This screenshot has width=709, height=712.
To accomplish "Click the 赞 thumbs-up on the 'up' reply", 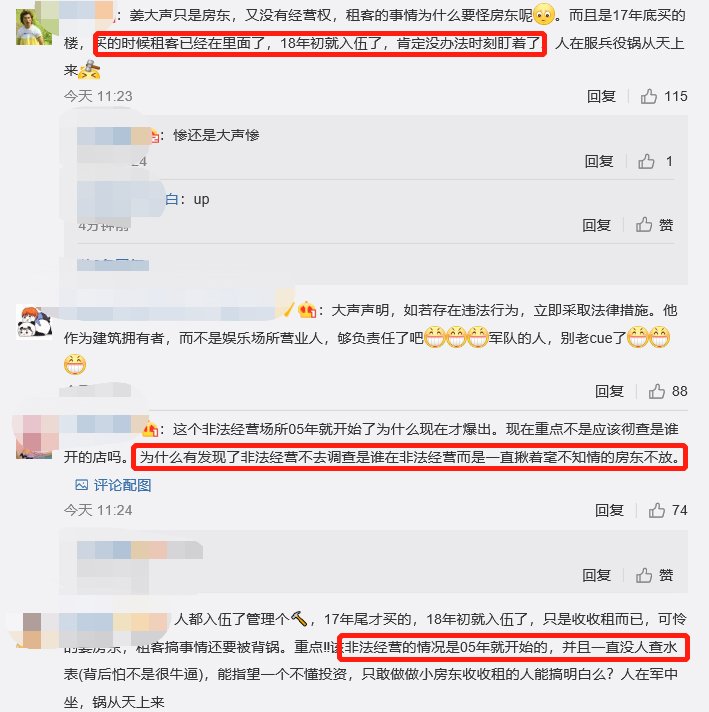I will tap(644, 225).
